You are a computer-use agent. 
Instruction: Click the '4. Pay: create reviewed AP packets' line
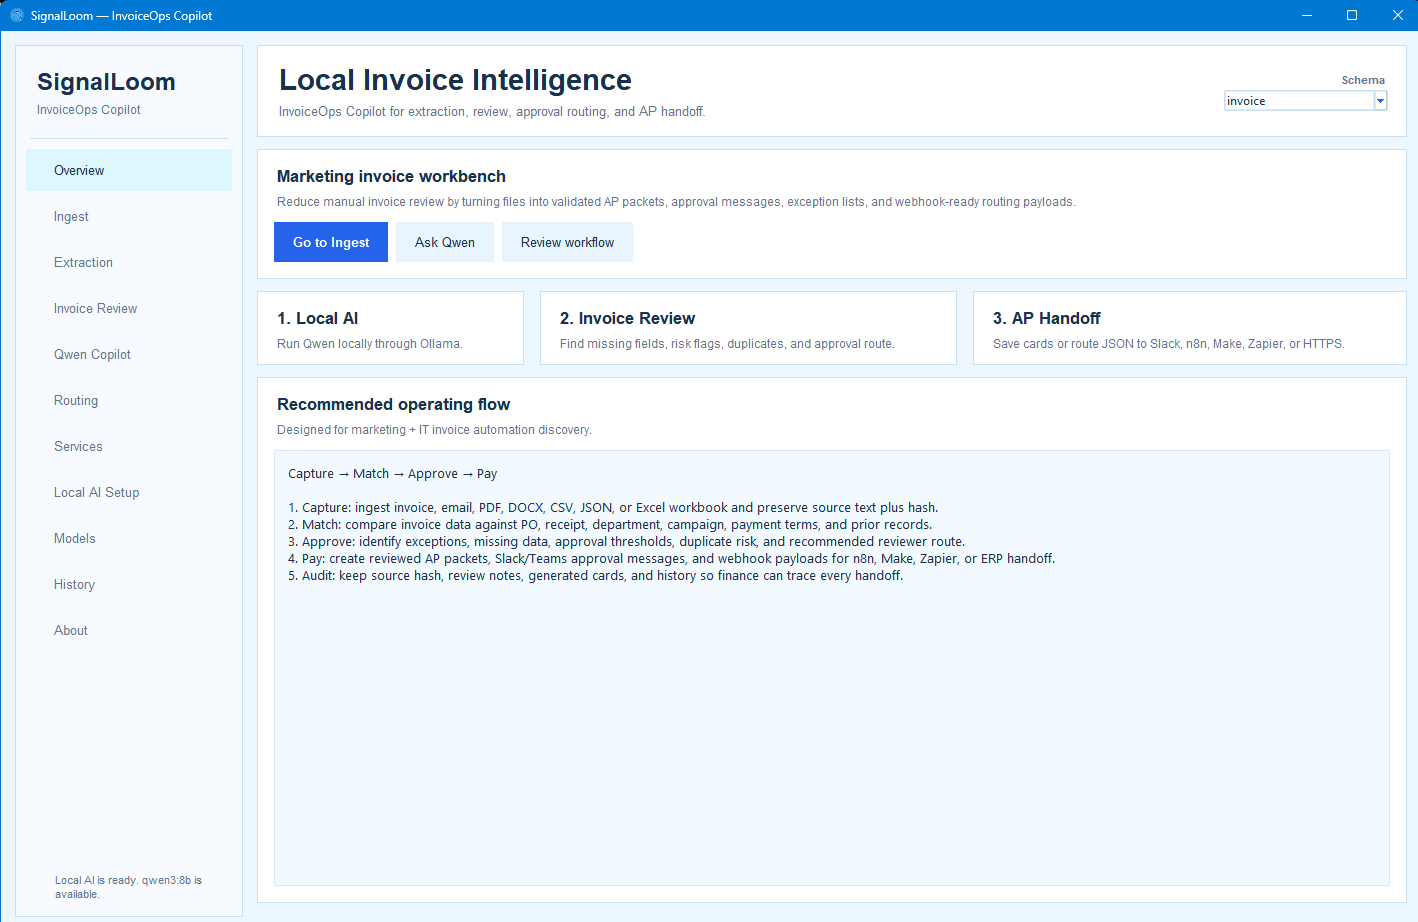672,559
